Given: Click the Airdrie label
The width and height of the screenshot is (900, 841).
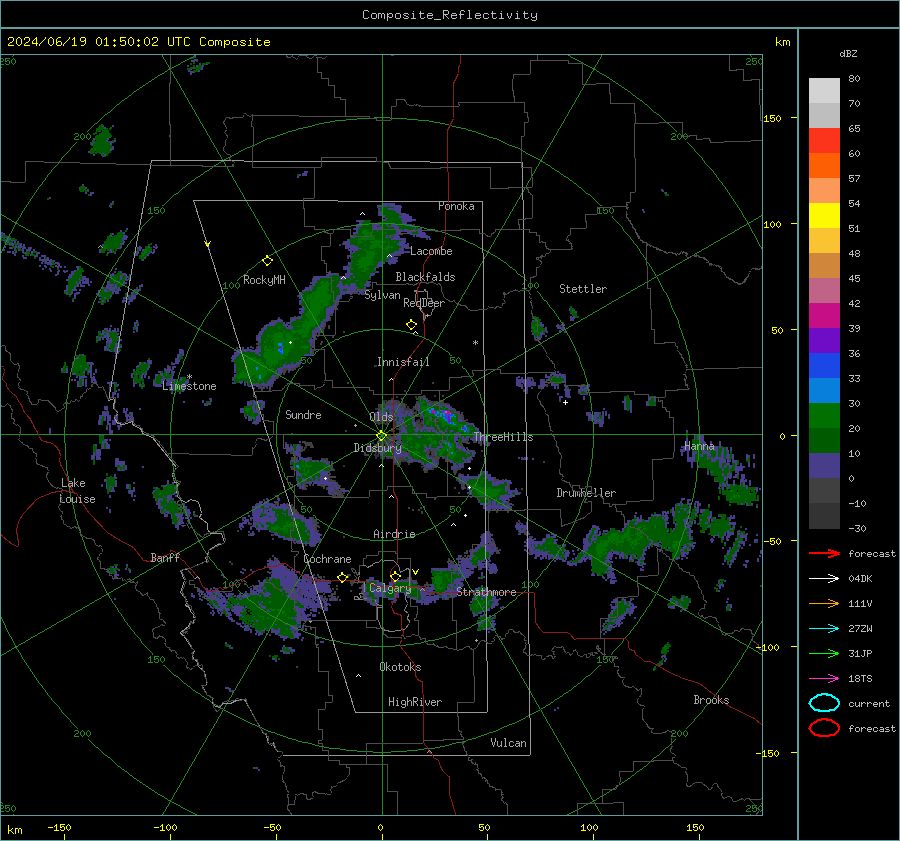Looking at the screenshot, I should point(394,534).
